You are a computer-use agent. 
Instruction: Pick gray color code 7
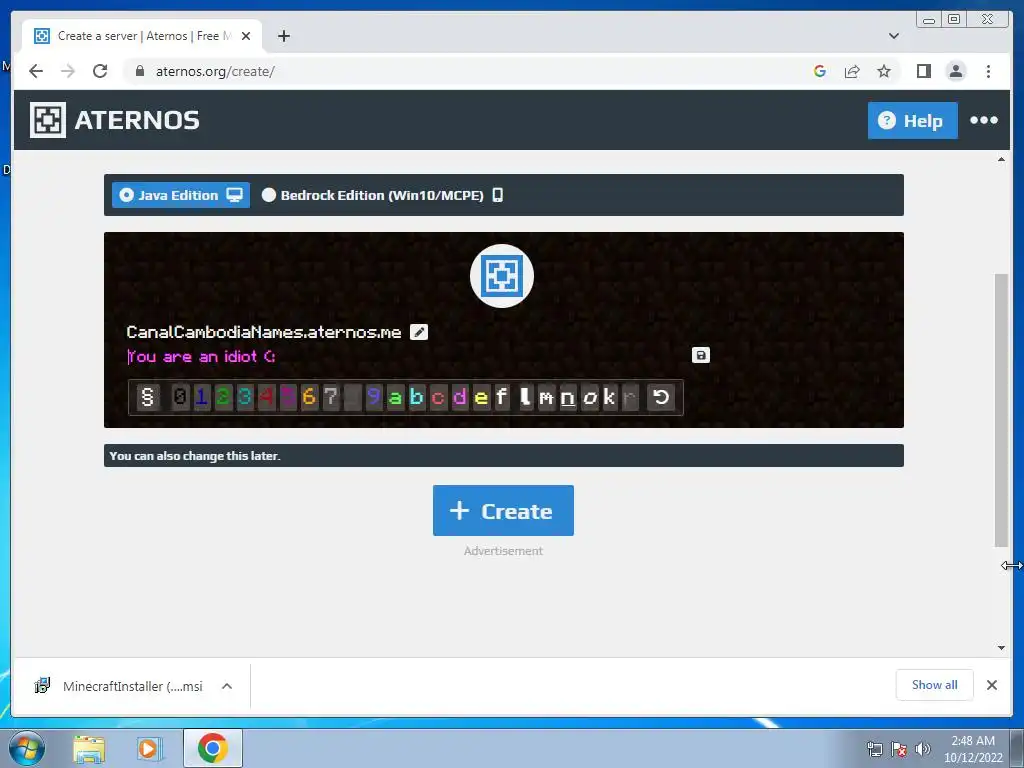[x=331, y=397]
